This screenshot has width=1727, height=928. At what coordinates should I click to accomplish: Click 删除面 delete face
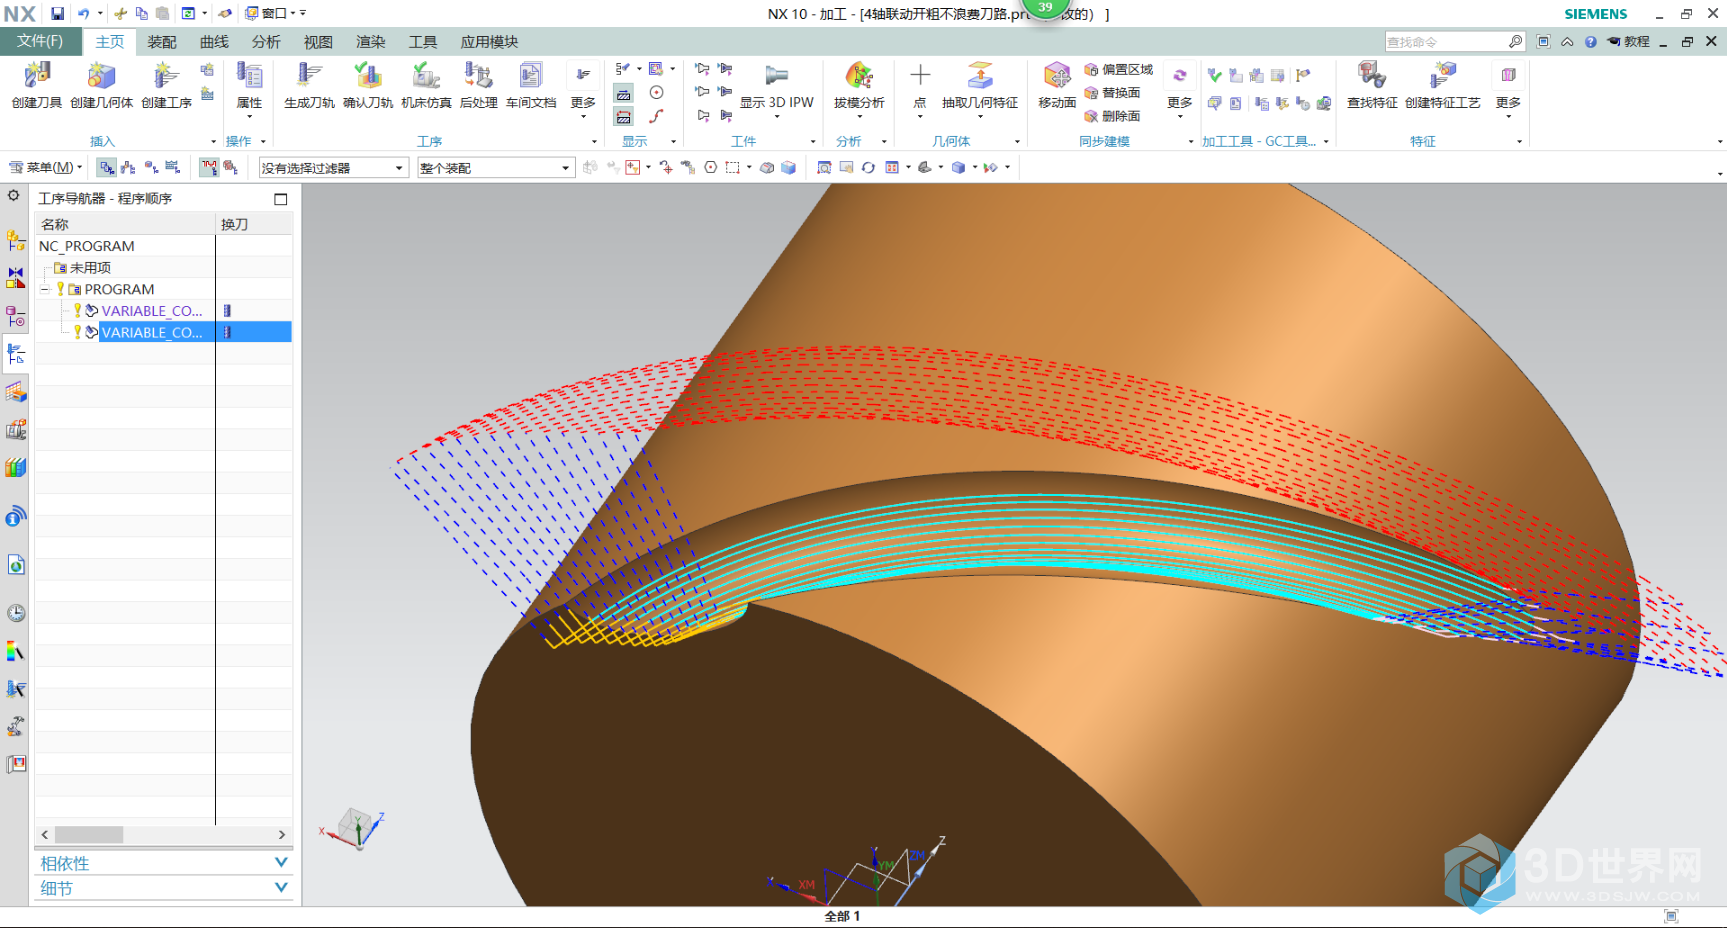[1113, 116]
